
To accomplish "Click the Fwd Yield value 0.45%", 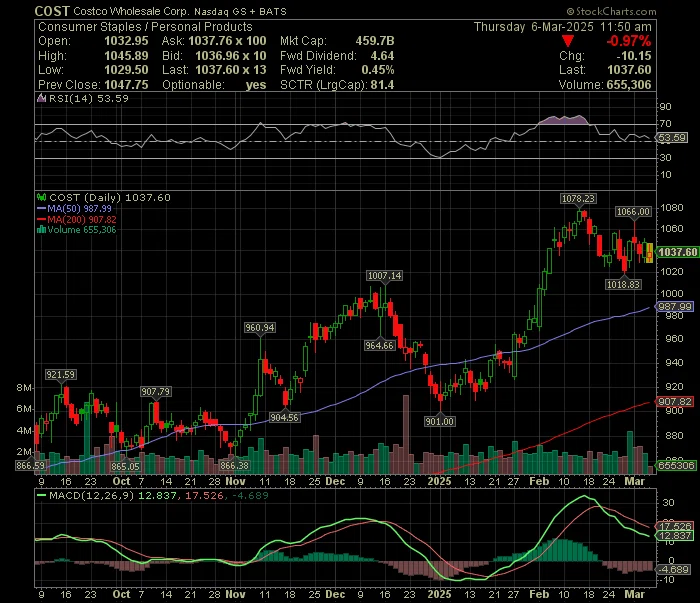I will (x=378, y=70).
